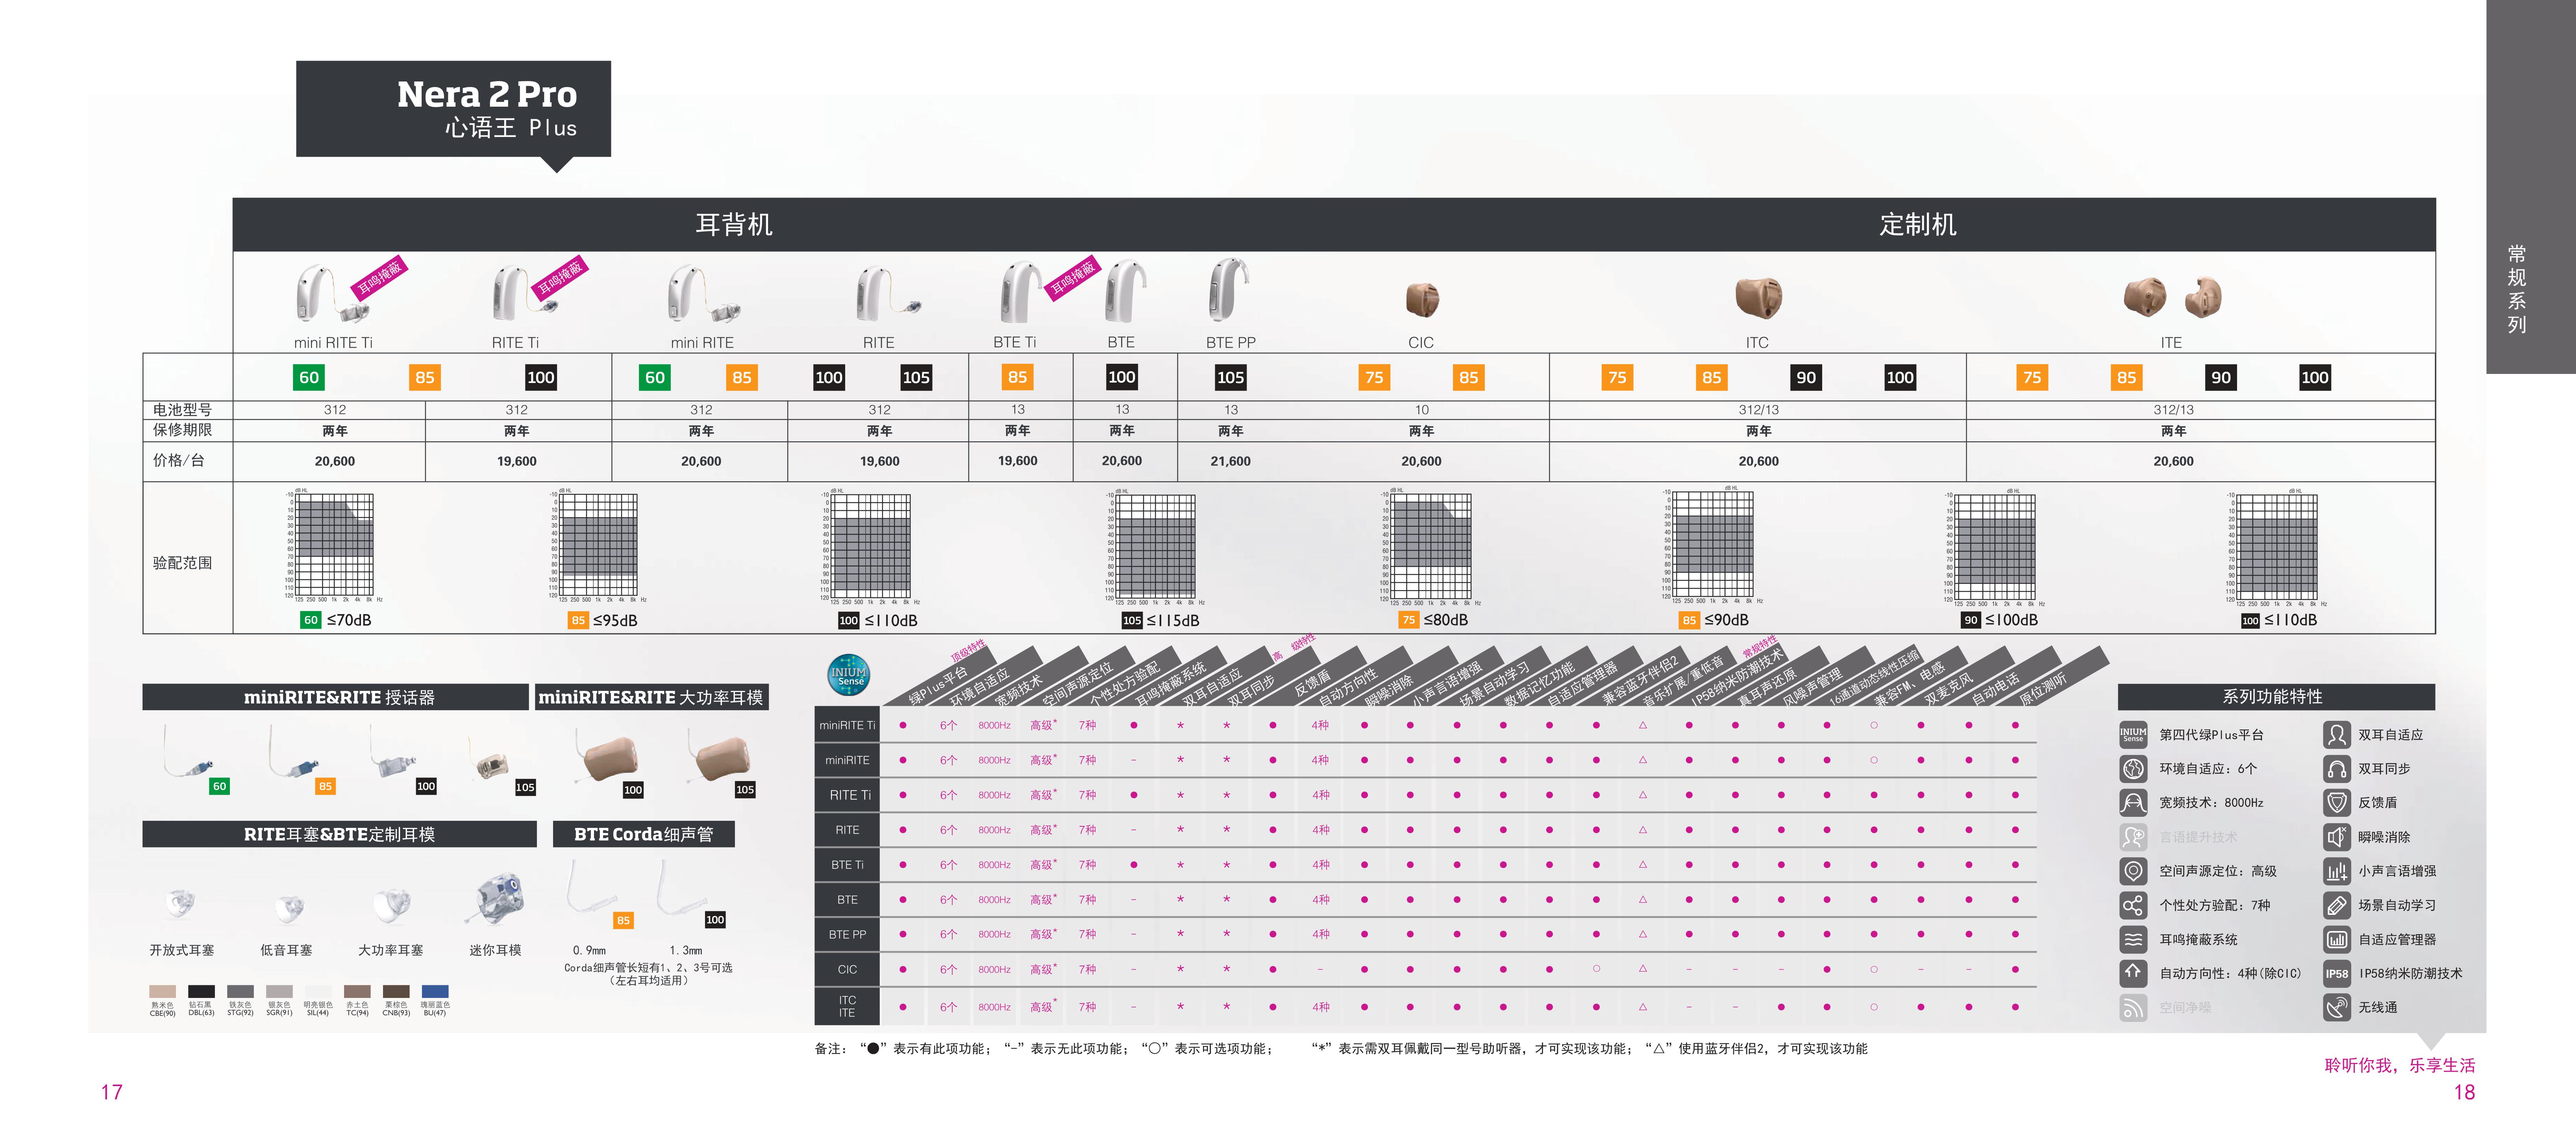Click the headphones icon for 双耳同步
The image size is (2576, 1144).
tap(2337, 769)
